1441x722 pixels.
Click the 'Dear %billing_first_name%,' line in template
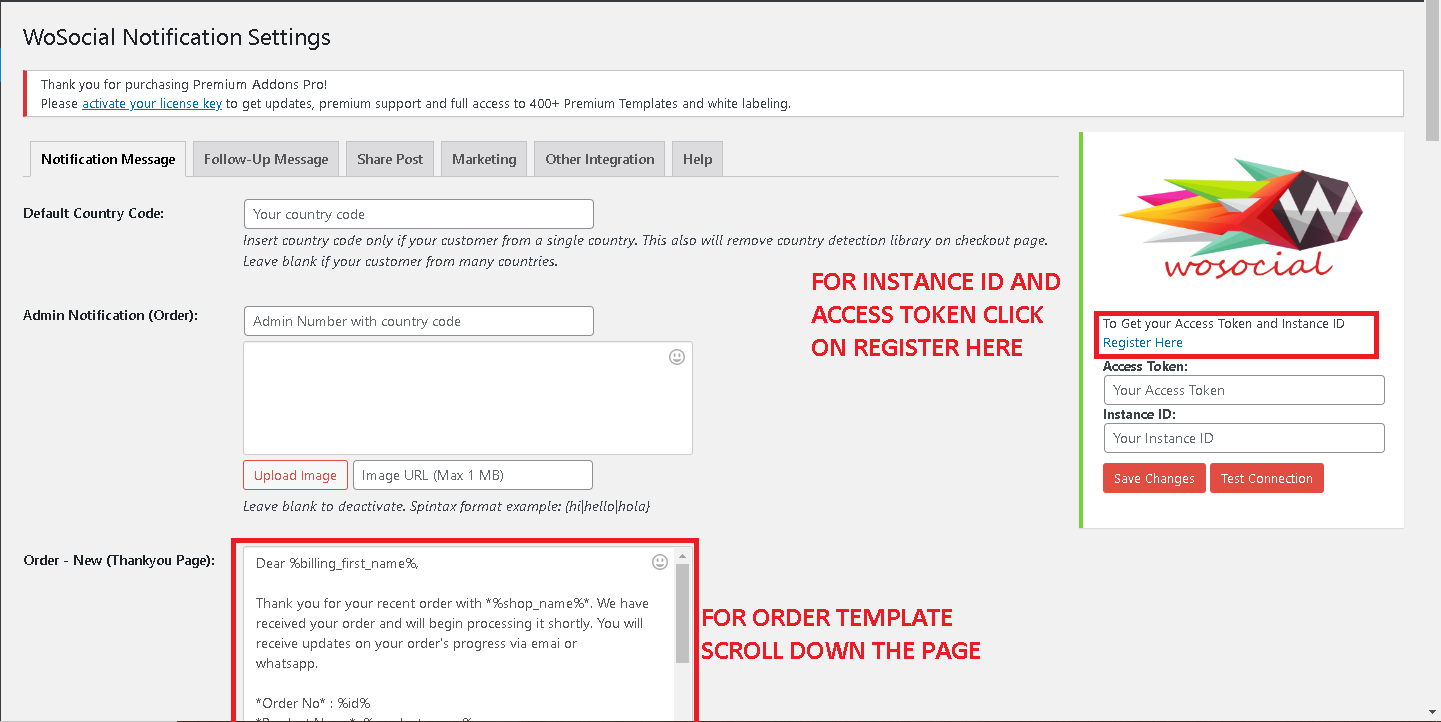[338, 563]
